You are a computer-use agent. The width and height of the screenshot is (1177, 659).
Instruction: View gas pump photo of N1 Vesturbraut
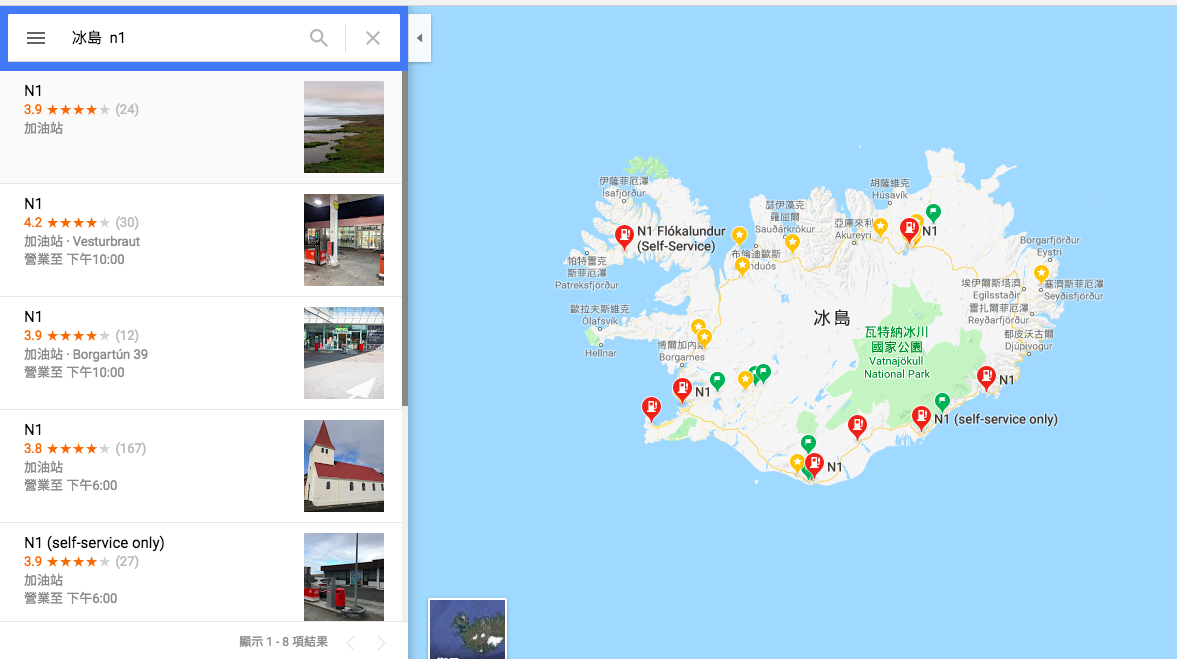tap(344, 240)
